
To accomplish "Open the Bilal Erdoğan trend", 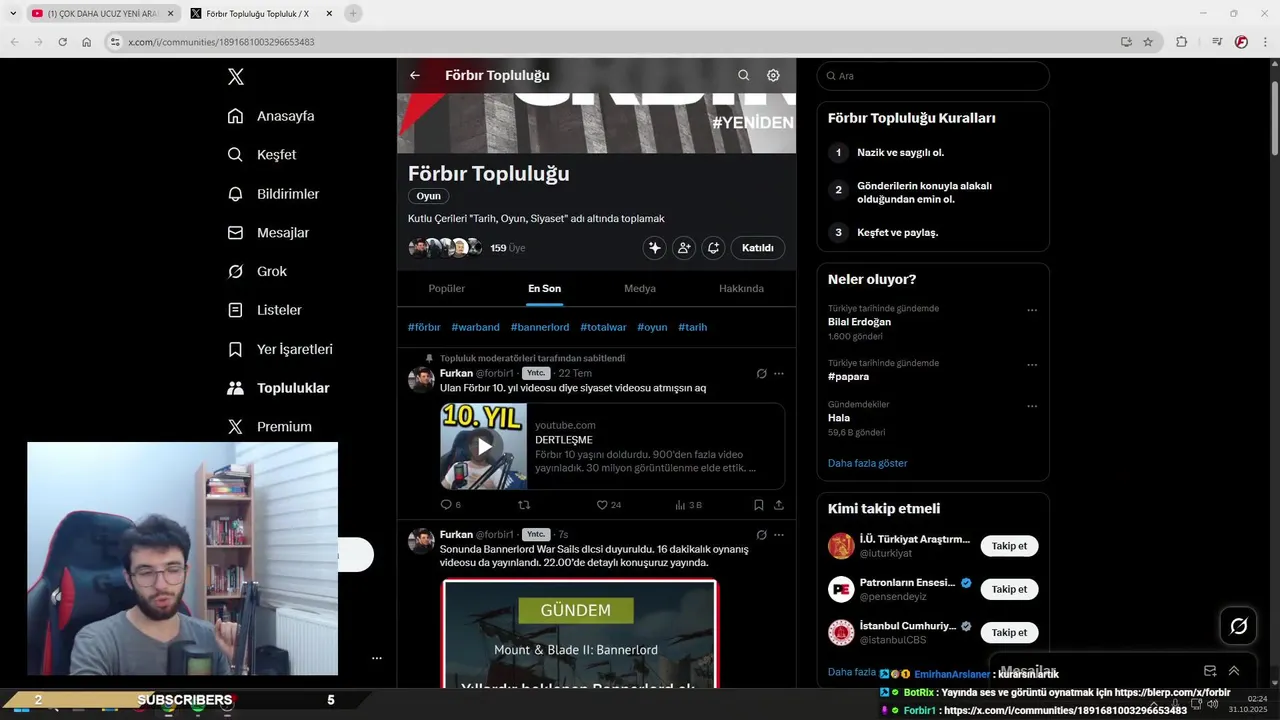I will 859,322.
